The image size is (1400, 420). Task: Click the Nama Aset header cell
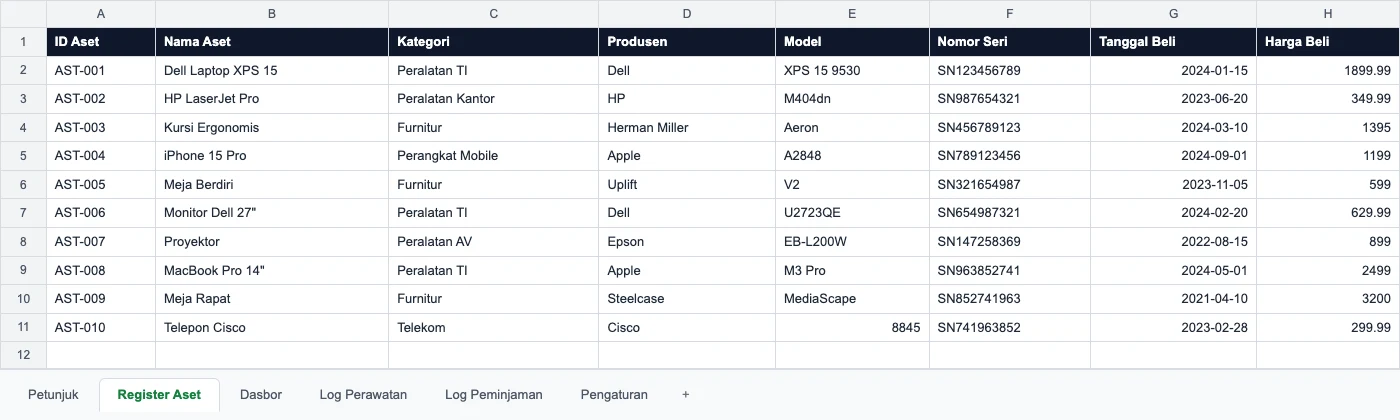(272, 42)
